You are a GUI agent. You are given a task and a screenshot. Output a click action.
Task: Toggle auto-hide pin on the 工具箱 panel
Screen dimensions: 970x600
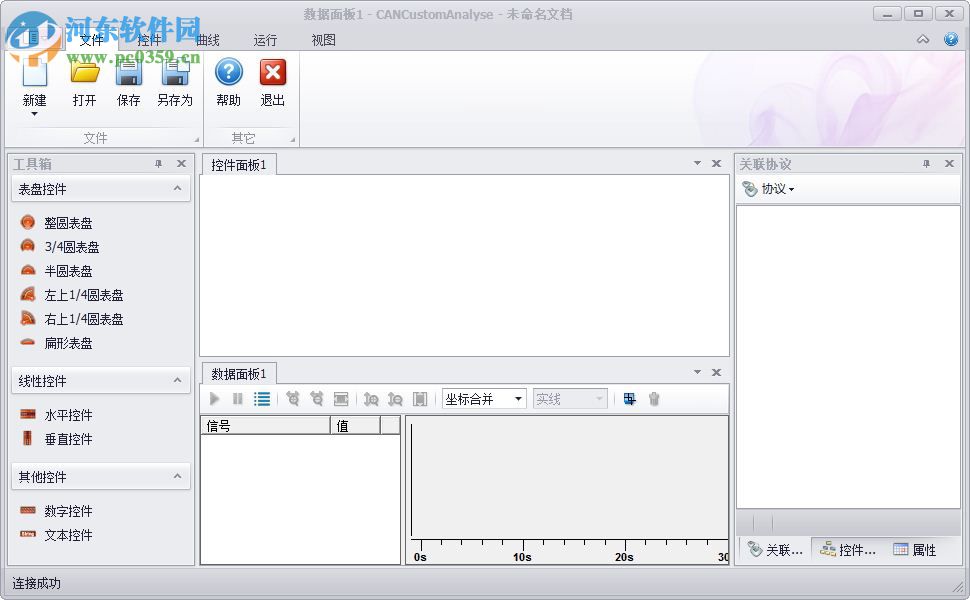[160, 163]
